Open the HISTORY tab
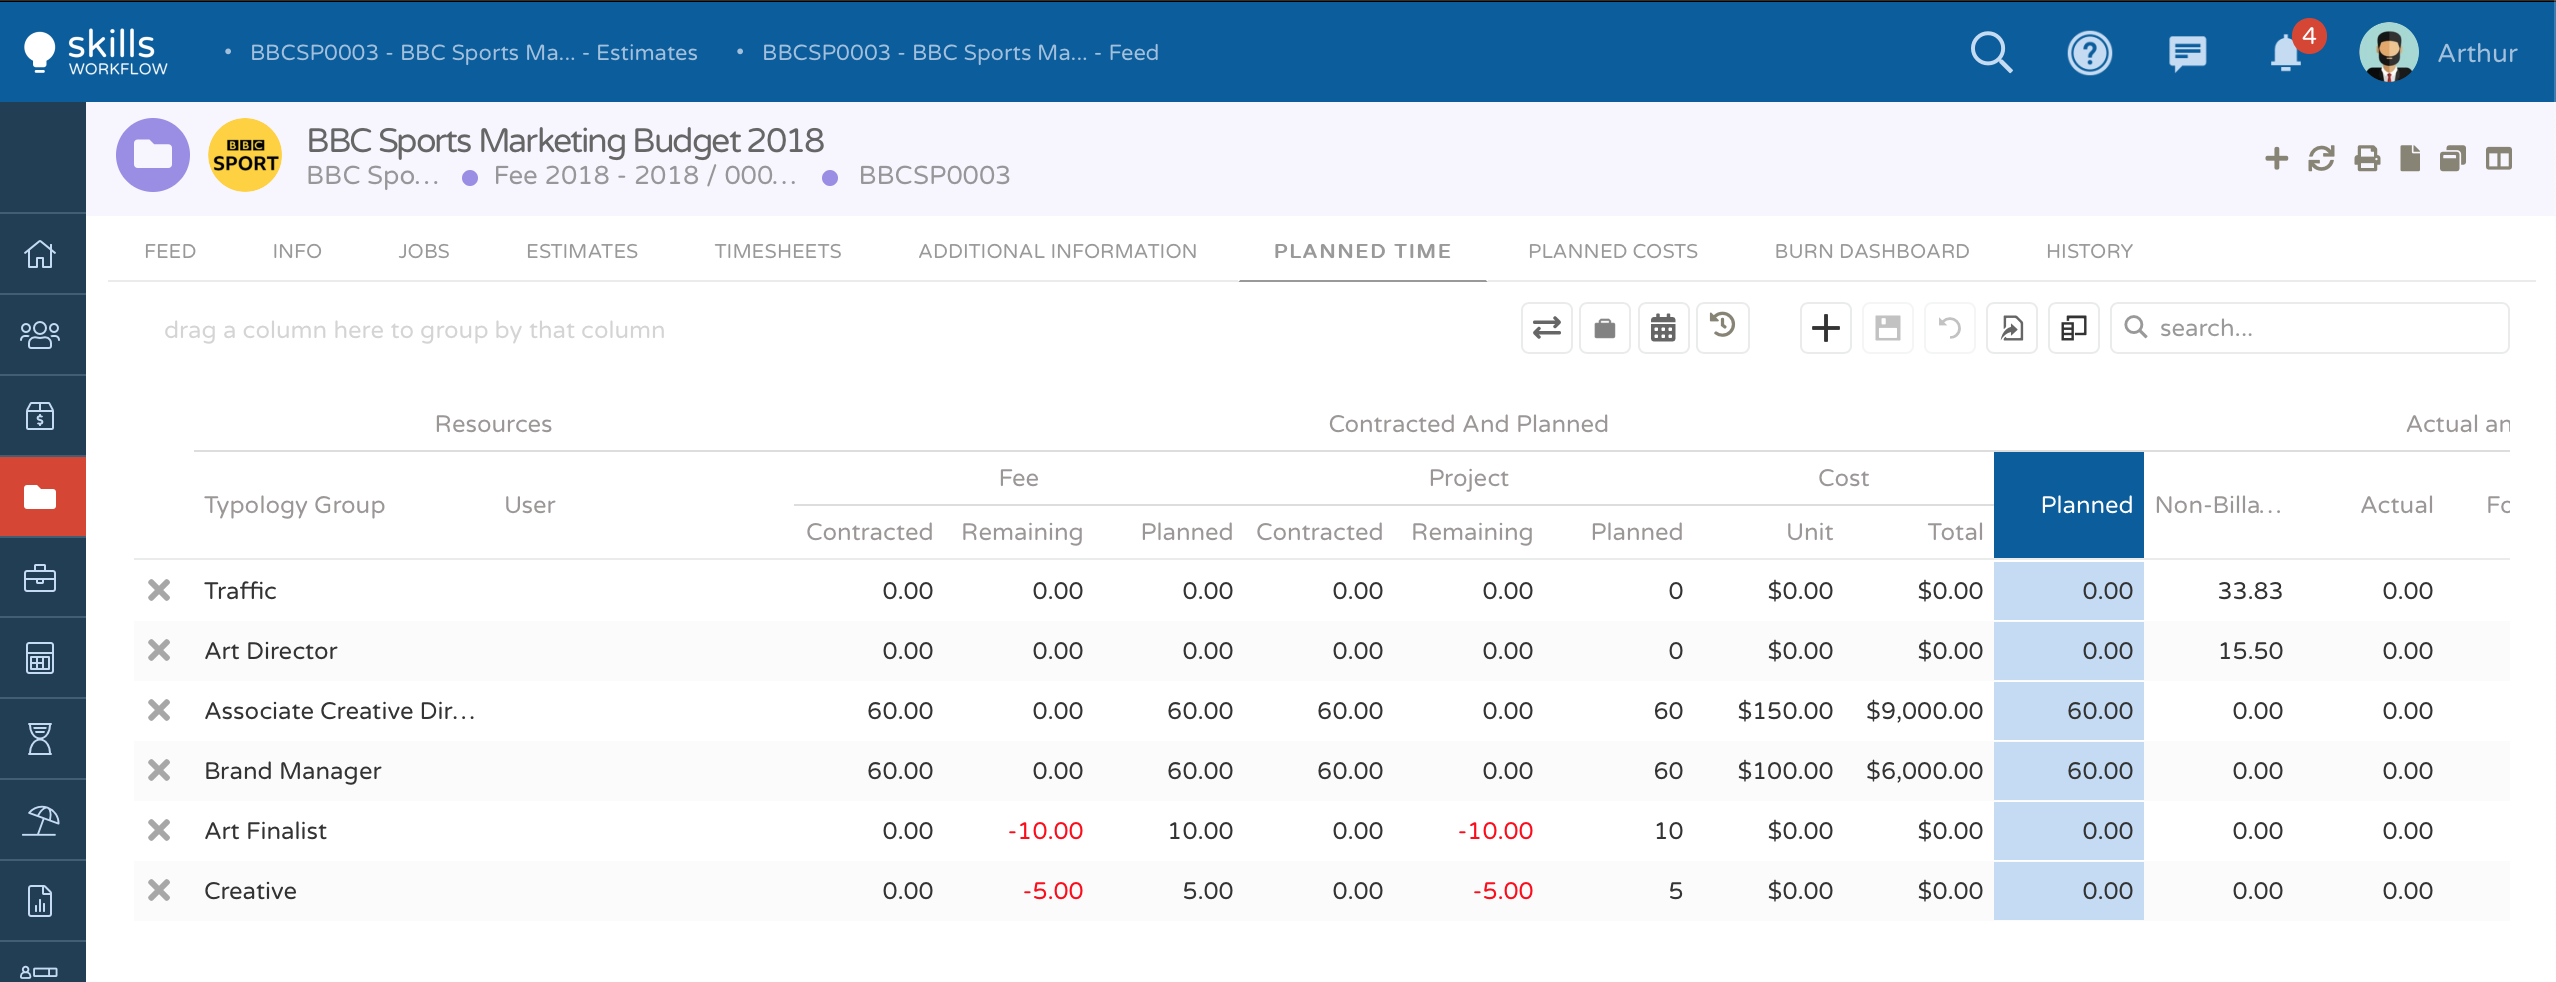Image resolution: width=2556 pixels, height=982 pixels. [x=2089, y=251]
